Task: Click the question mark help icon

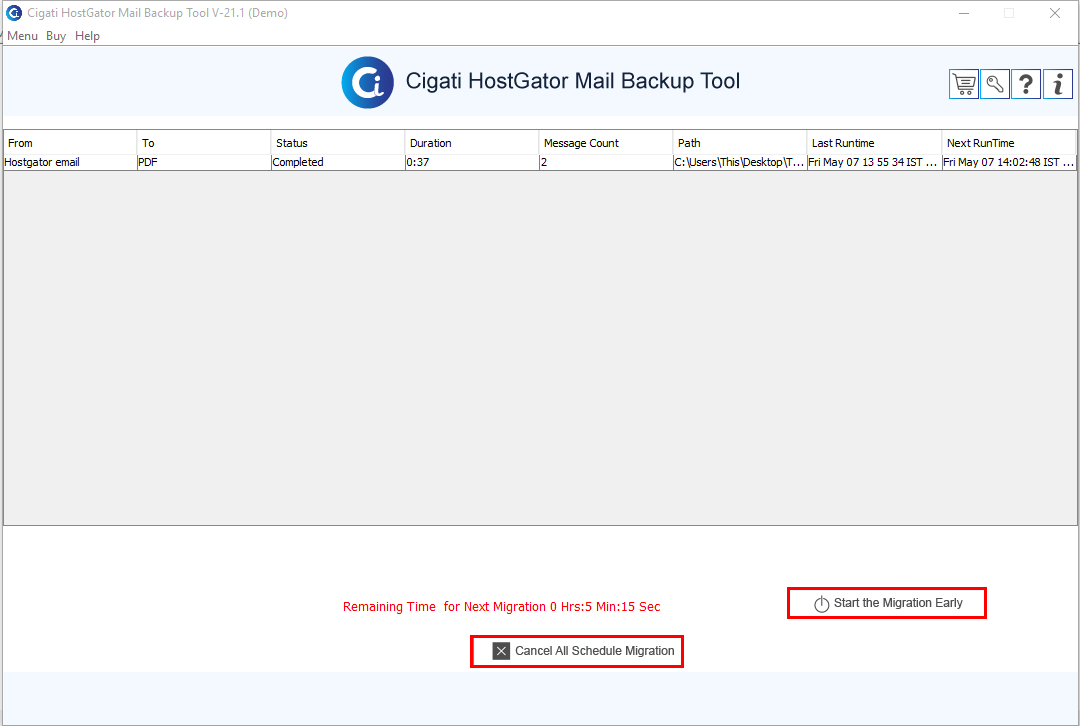Action: (x=1026, y=84)
